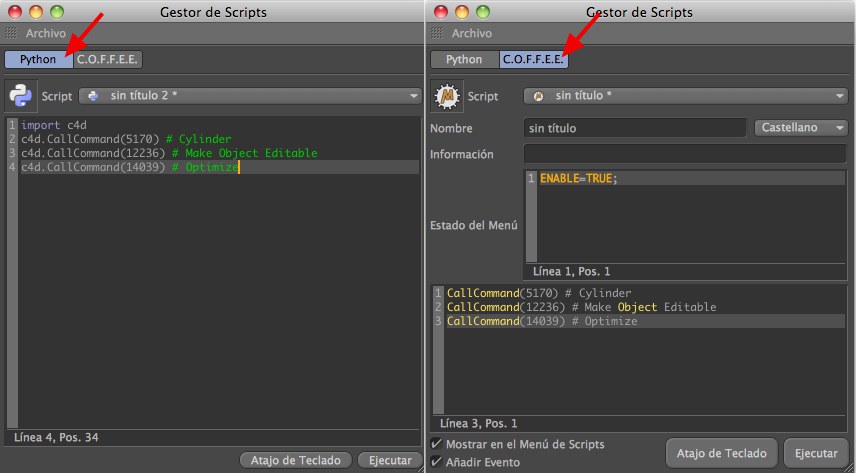
Task: Toggle the 'Añadir Evento' checkbox
Action: point(436,462)
